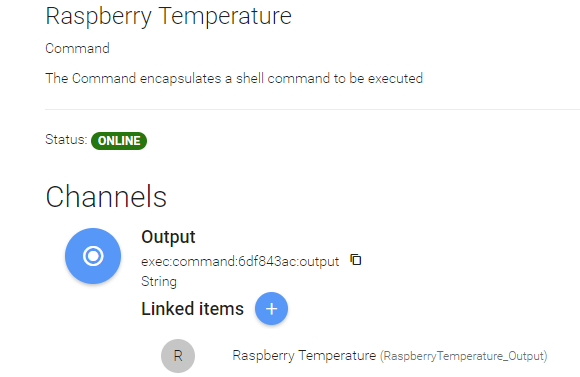This screenshot has height=377, width=580.
Task: Click the blue Output channel circle icon
Action: tap(93, 256)
